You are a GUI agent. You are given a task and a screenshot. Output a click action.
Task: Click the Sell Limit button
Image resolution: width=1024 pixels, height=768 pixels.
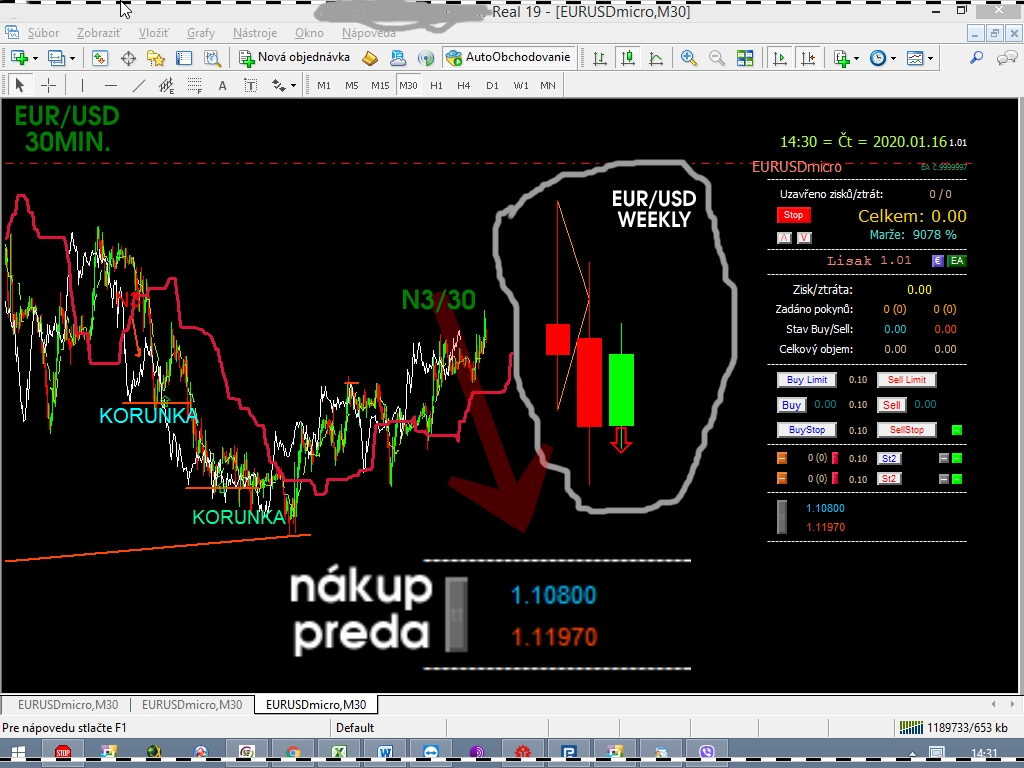pyautogui.click(x=906, y=379)
